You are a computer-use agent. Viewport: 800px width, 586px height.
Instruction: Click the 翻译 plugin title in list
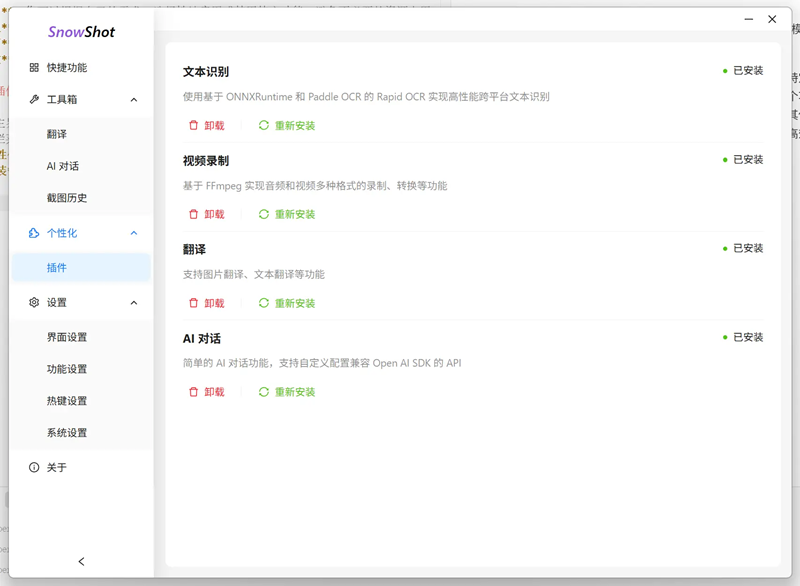tap(194, 249)
